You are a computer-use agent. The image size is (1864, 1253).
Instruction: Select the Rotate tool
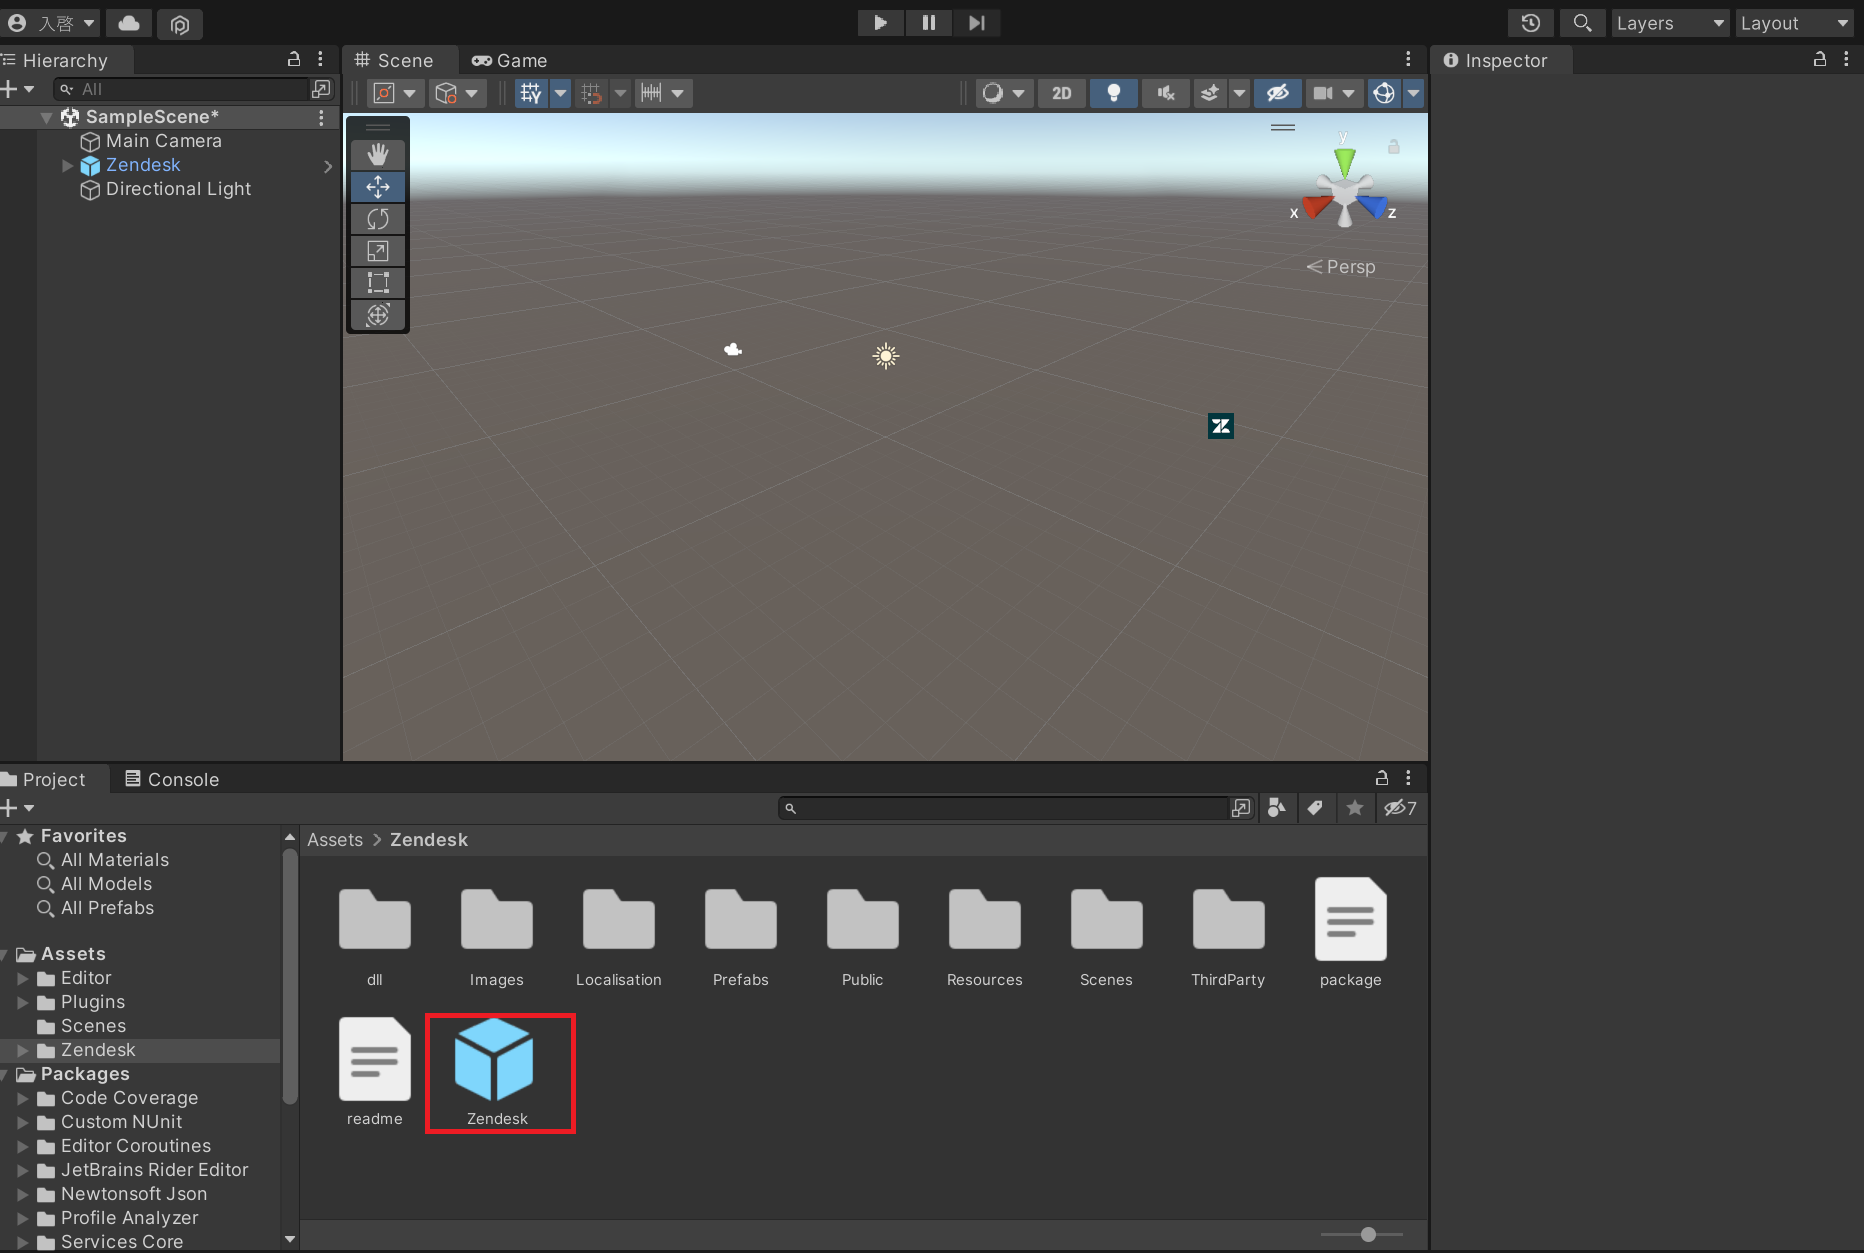click(378, 219)
